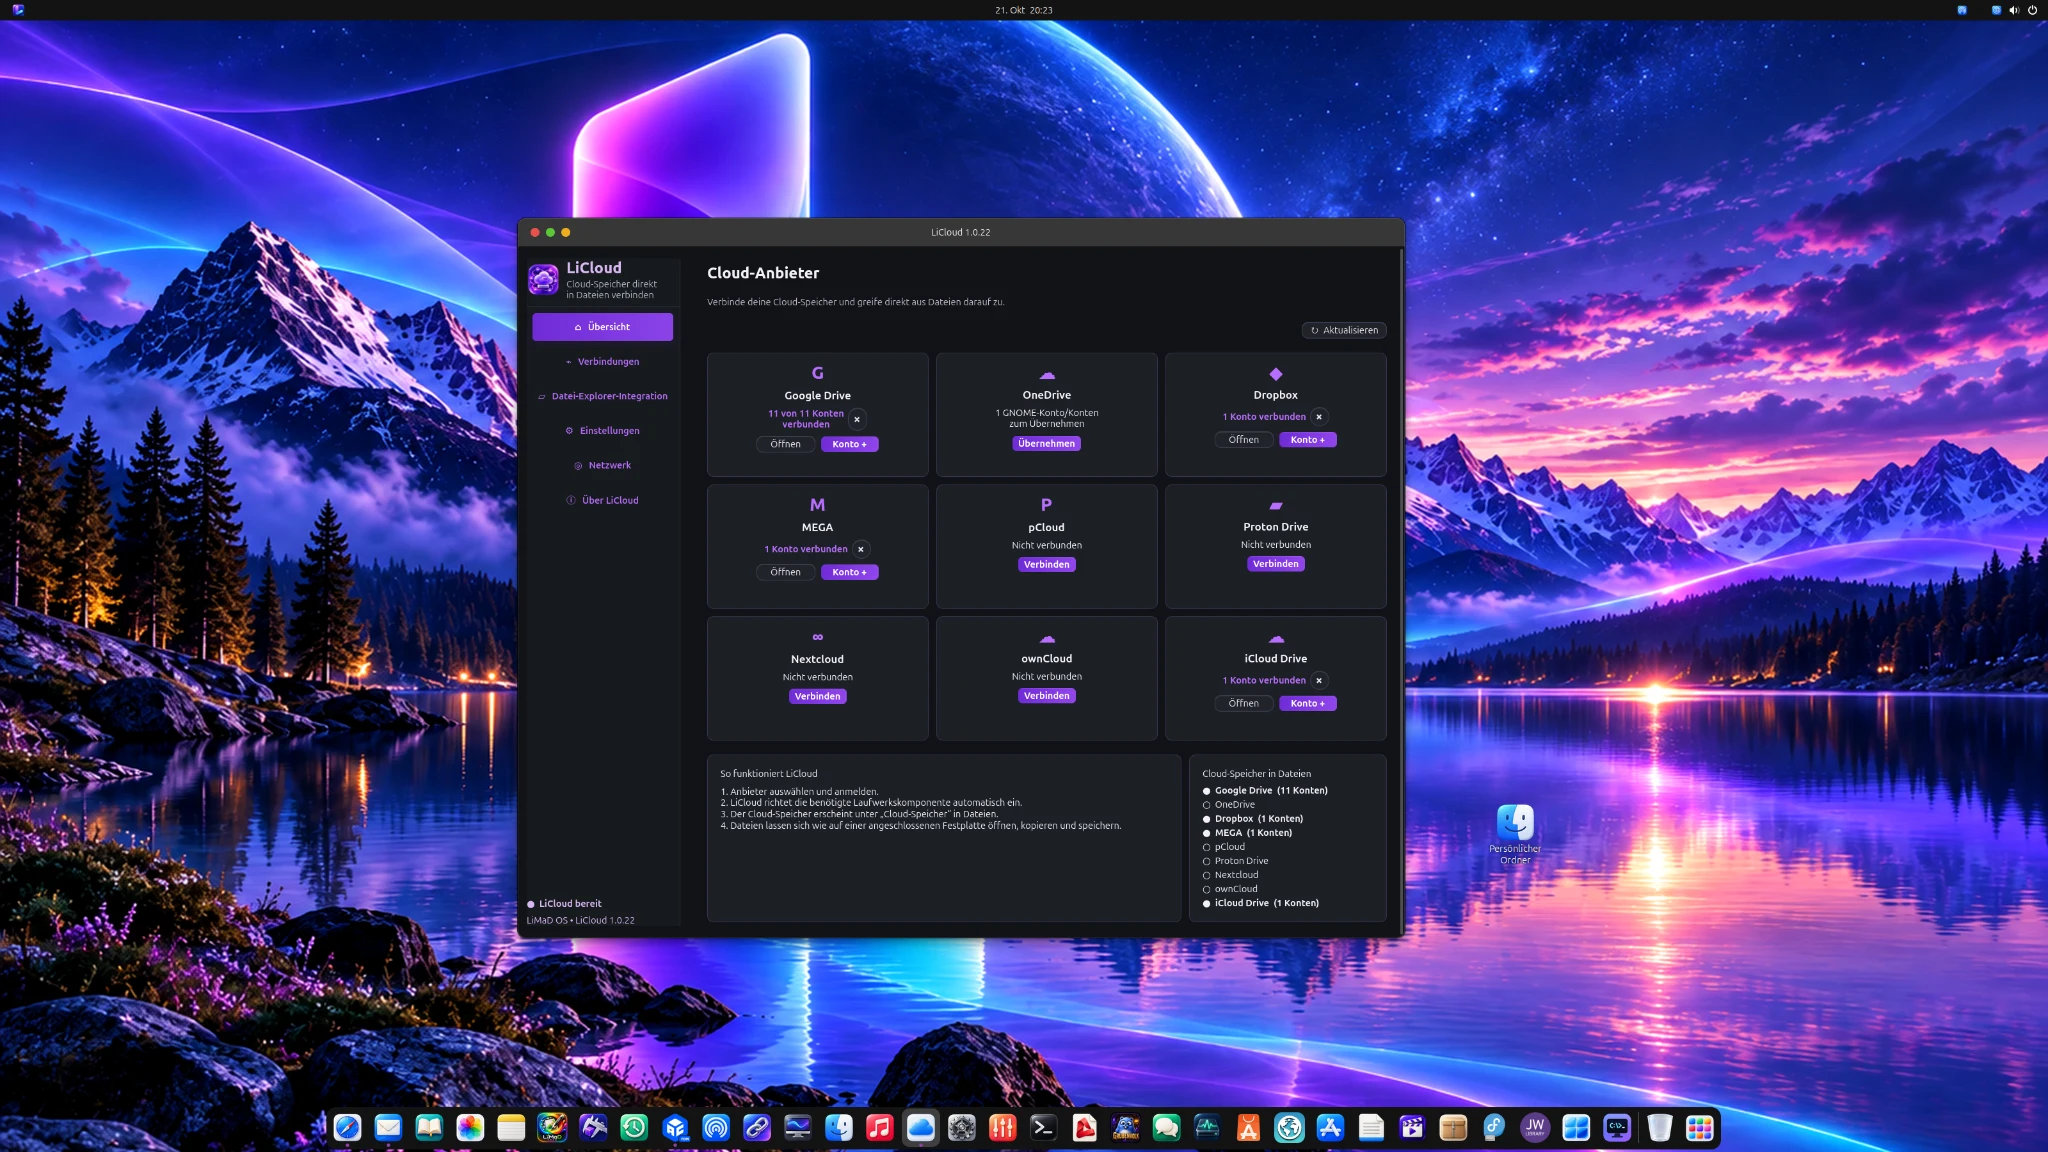Go to Datei-Explorer-Integration section
2048x1152 pixels.
602,396
